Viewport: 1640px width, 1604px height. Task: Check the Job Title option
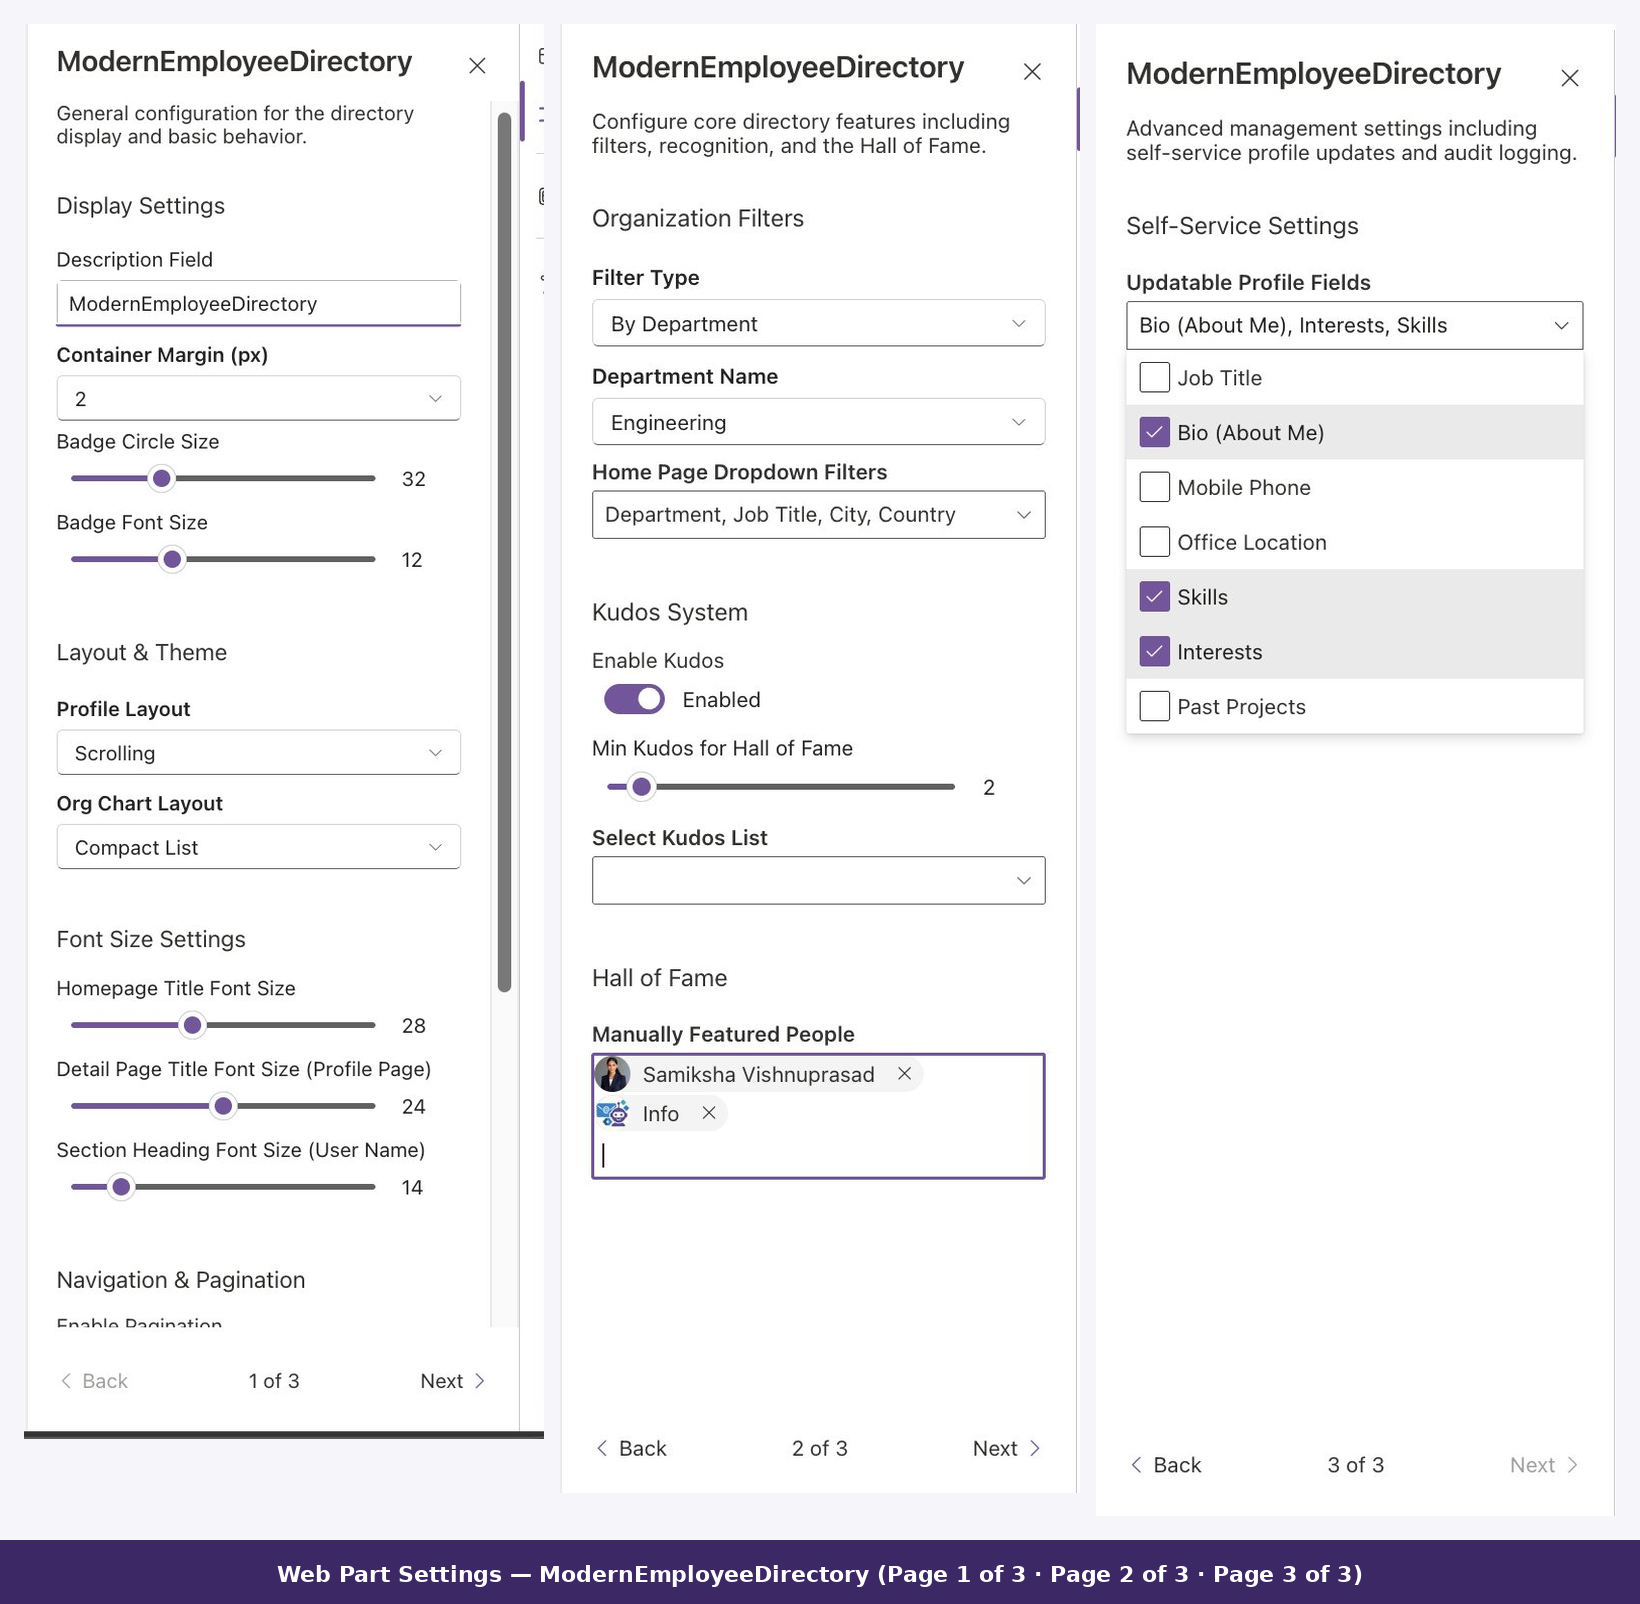1155,378
